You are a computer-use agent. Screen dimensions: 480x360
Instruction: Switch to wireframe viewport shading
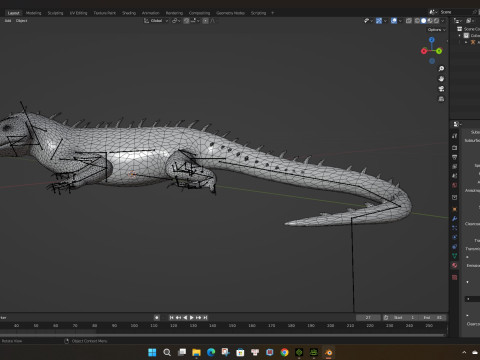point(417,21)
